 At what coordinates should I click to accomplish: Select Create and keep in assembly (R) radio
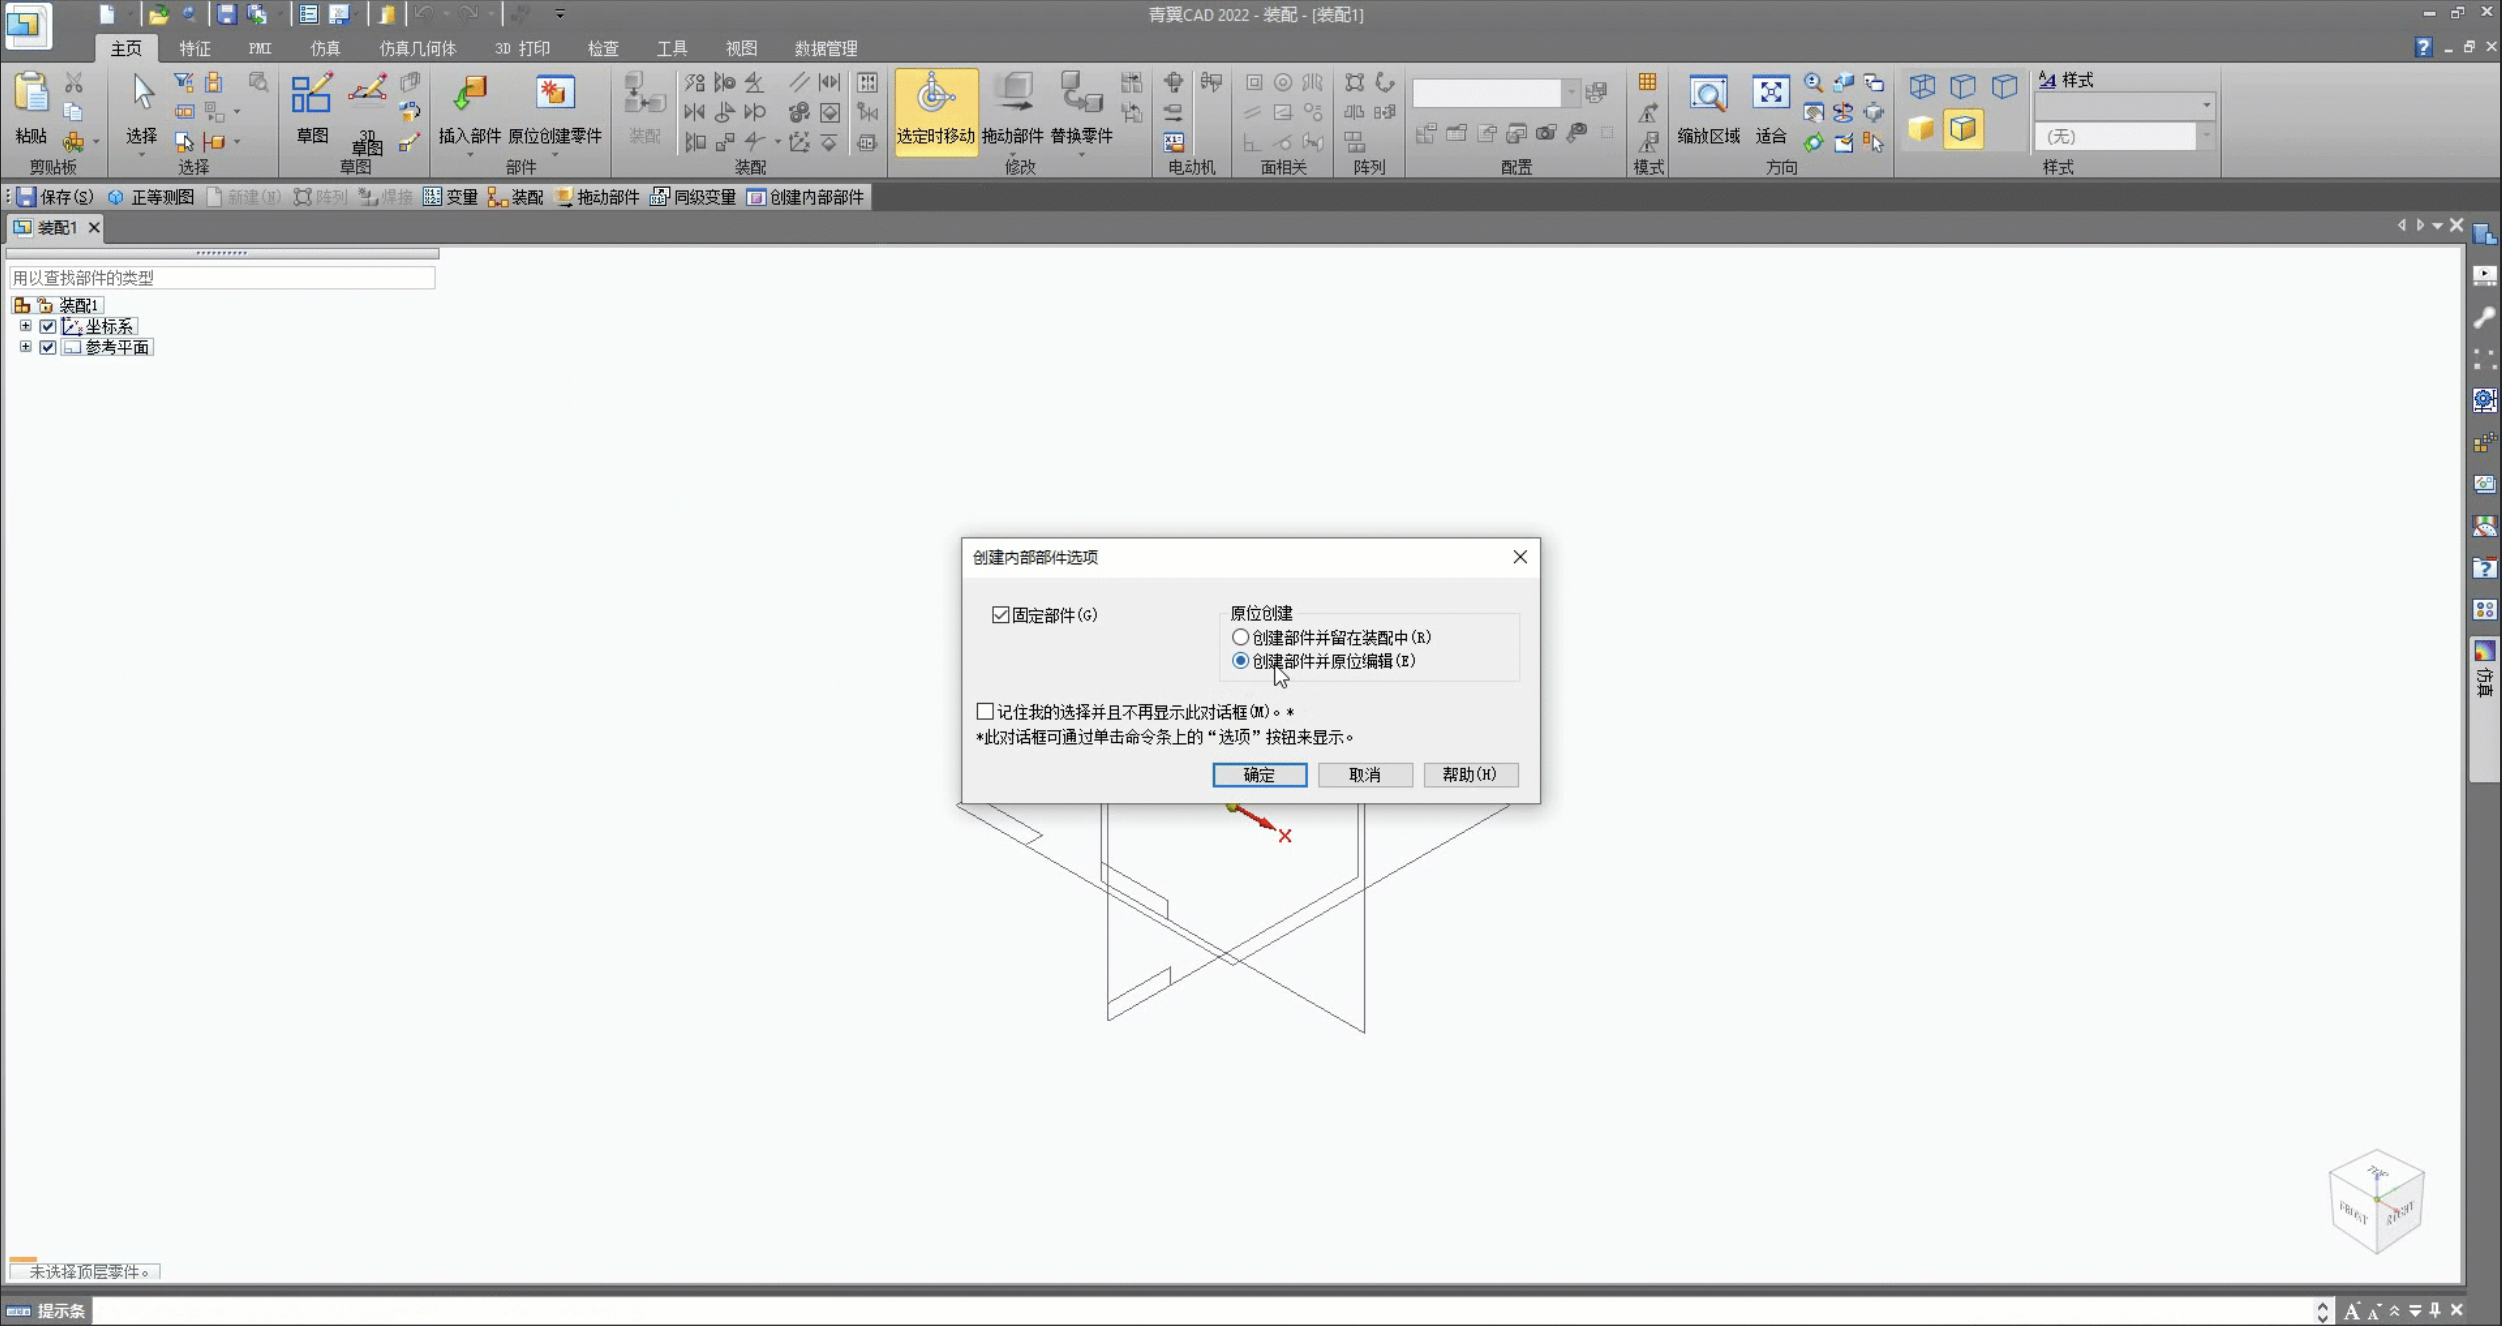1240,637
